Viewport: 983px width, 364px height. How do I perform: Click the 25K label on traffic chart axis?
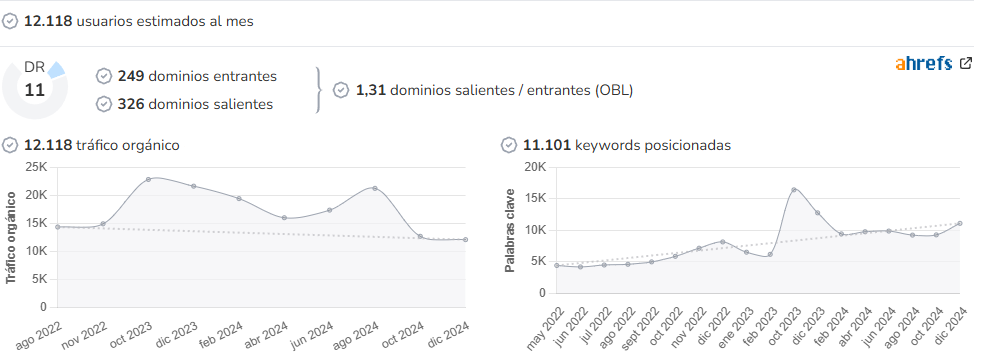point(36,167)
